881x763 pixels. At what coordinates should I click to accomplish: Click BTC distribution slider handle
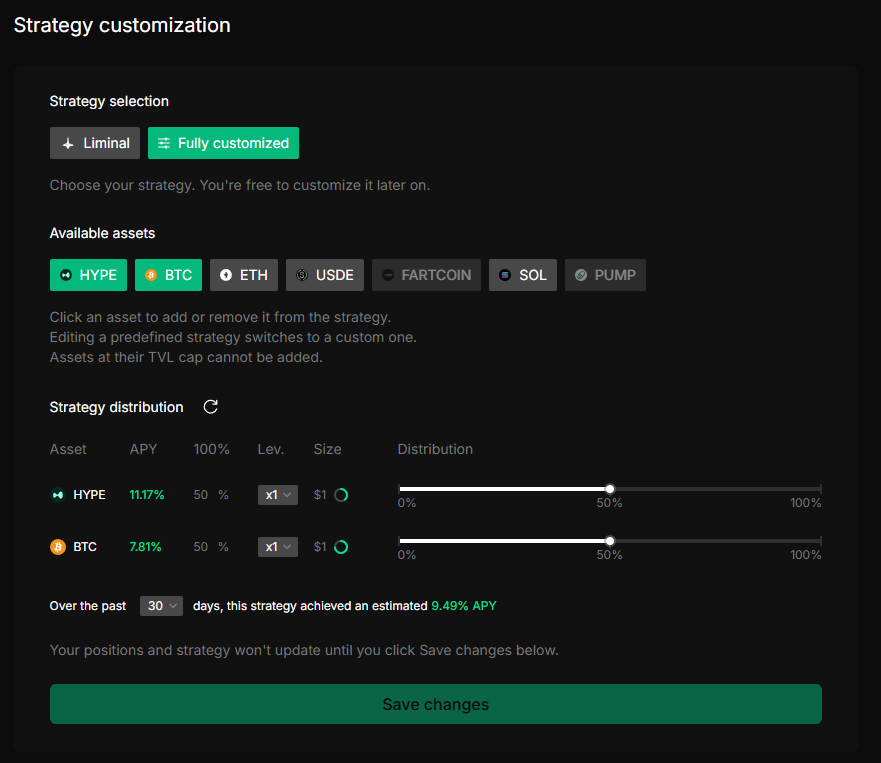pyautogui.click(x=610, y=541)
